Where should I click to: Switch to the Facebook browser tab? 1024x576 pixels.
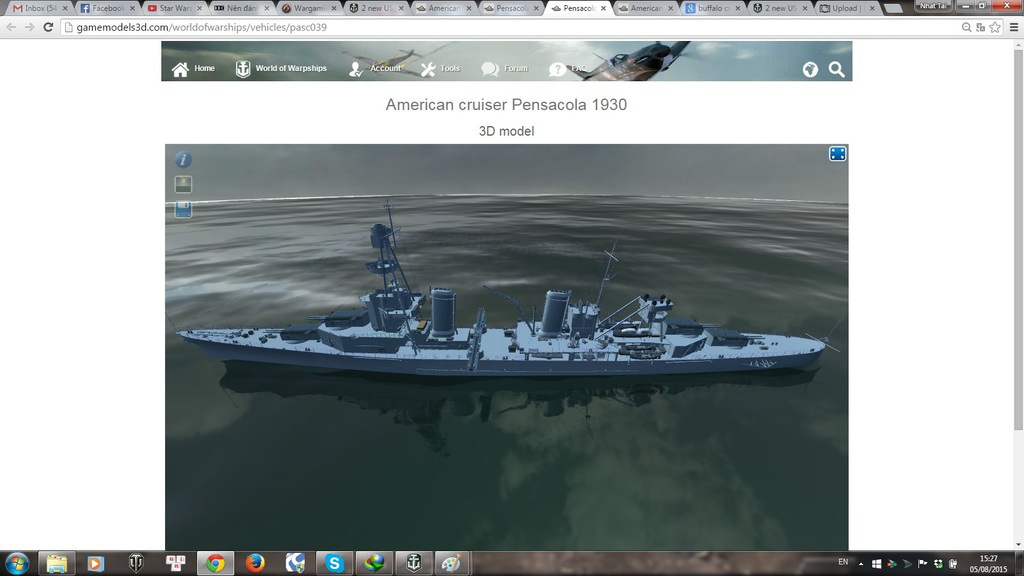point(105,8)
